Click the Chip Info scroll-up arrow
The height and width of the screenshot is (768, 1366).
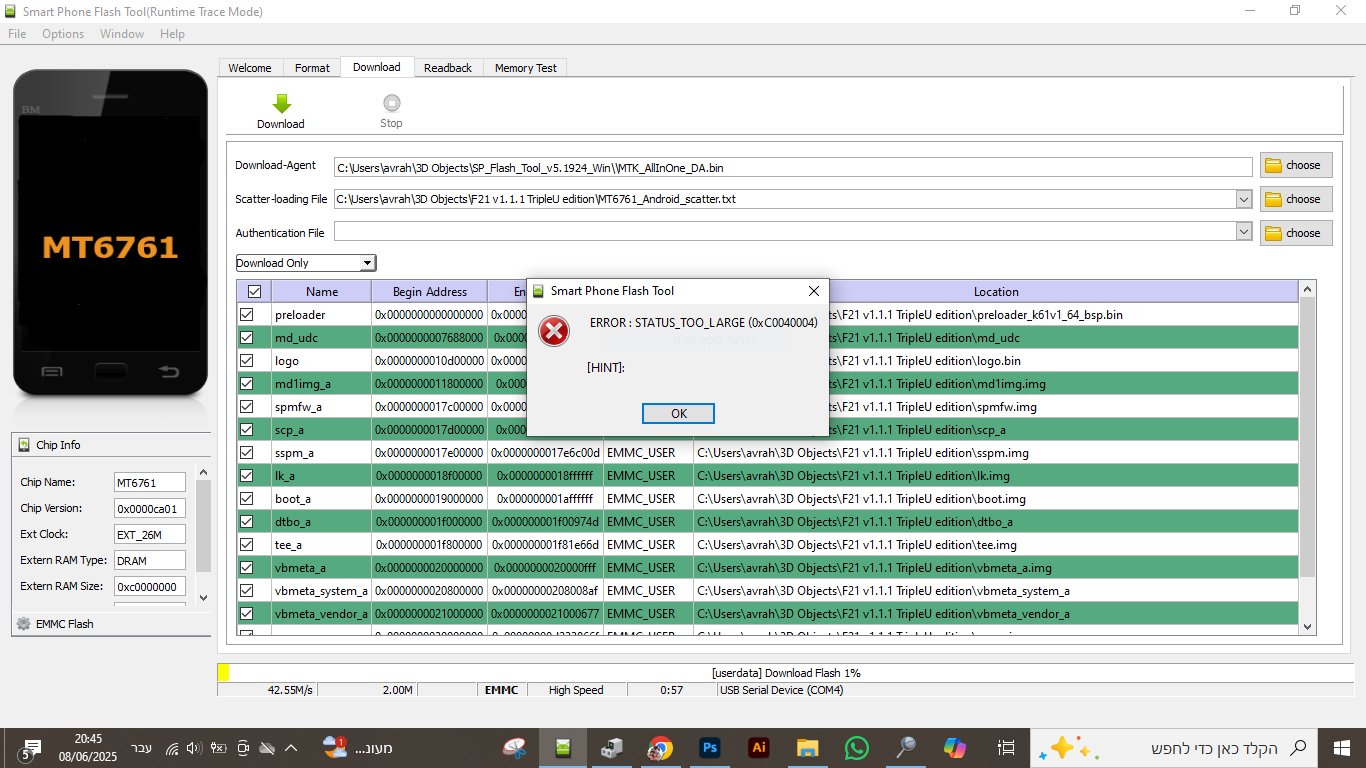[204, 472]
